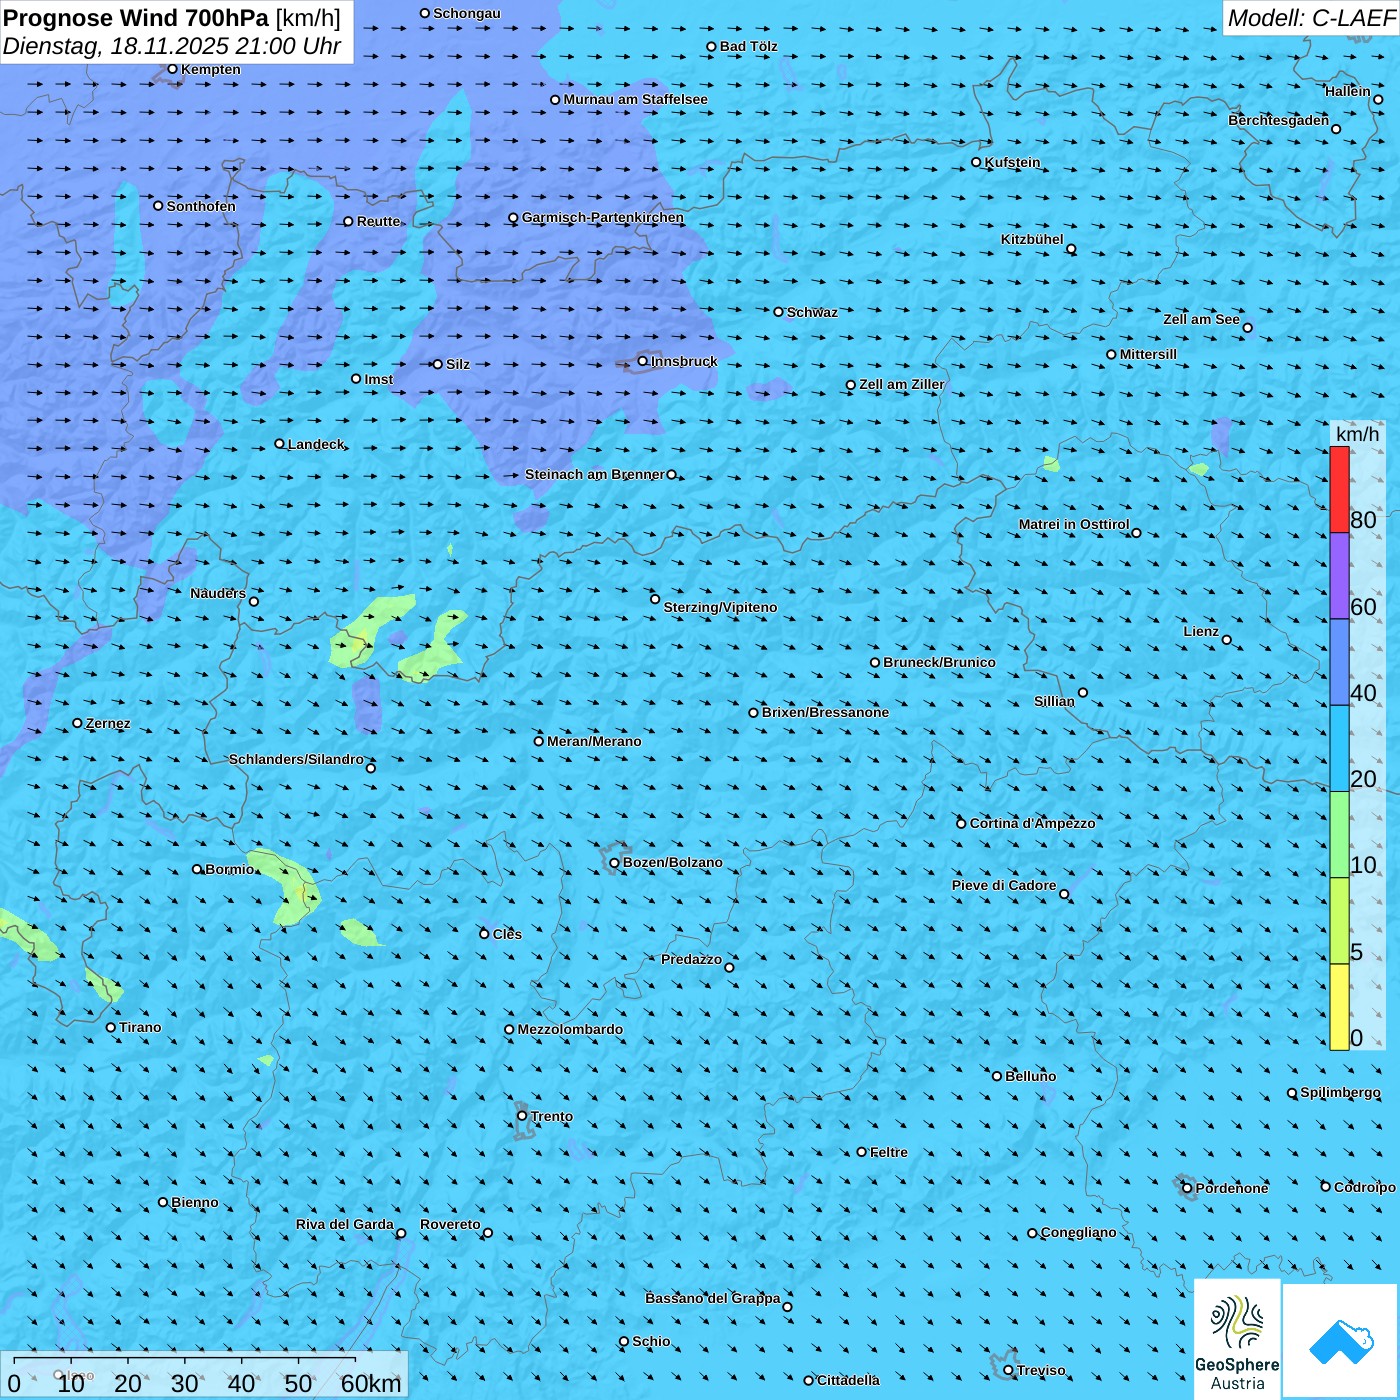The image size is (1400, 1400).
Task: Click the 'Brixen/Bressanone' label
Action: point(825,712)
